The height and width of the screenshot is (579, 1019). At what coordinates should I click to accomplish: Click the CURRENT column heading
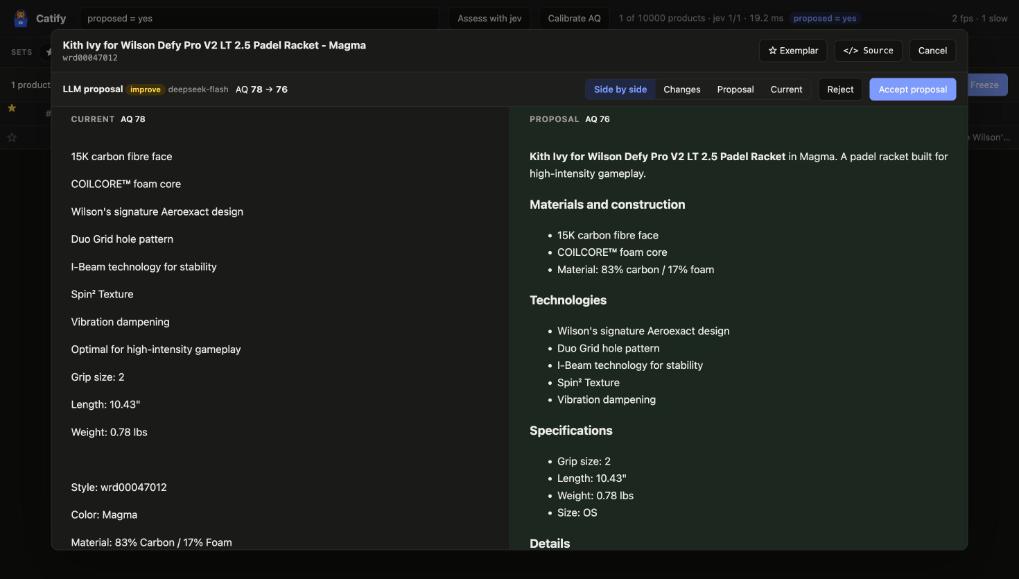click(92, 119)
